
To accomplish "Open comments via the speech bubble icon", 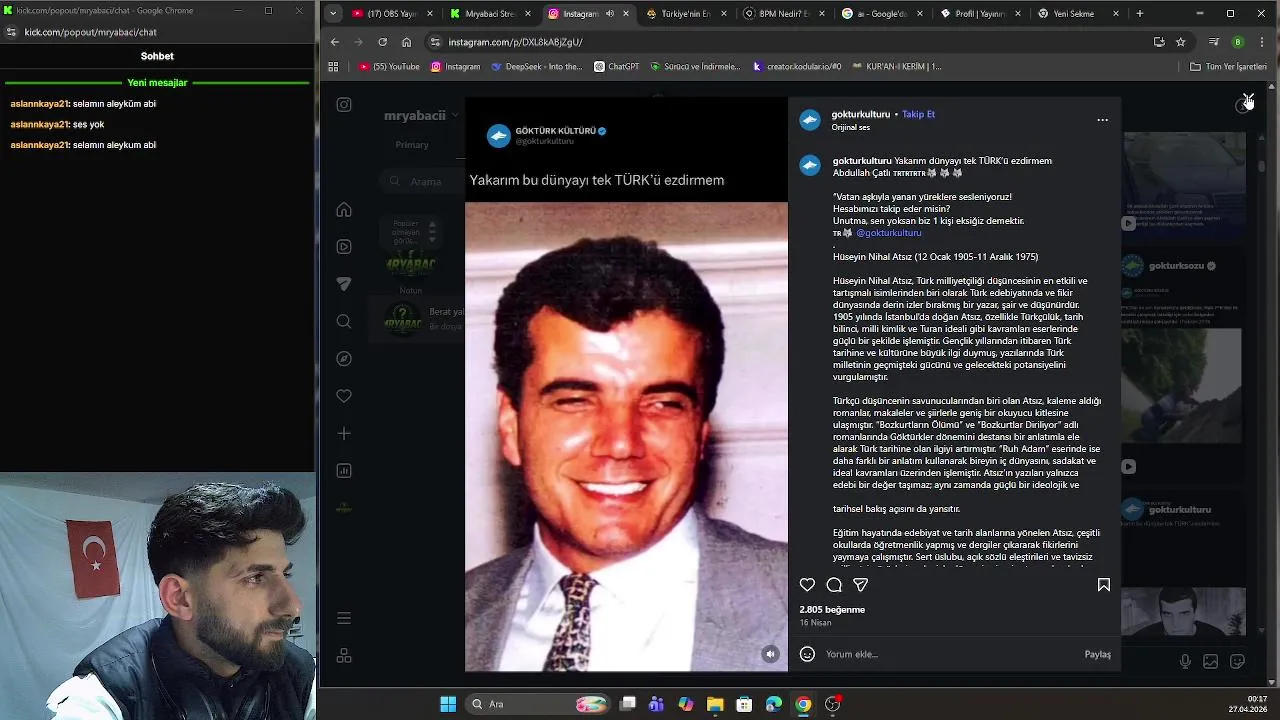I will coord(834,585).
